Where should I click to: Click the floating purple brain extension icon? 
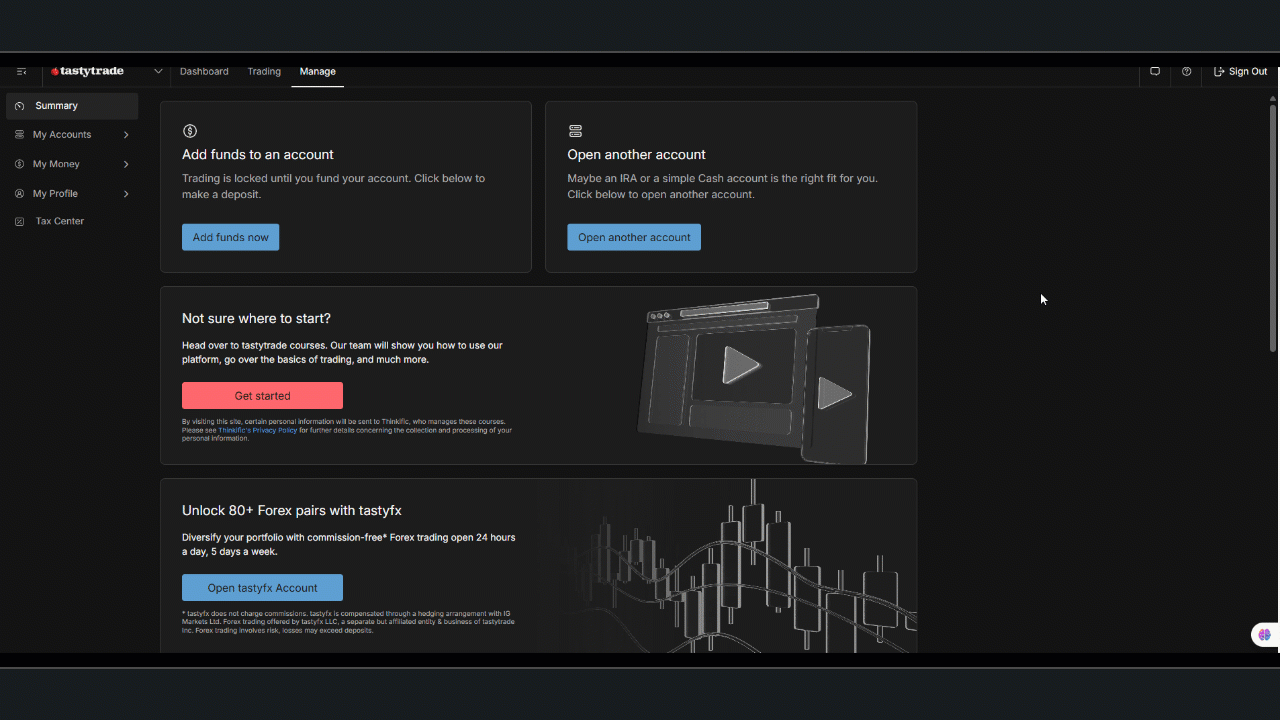(x=1264, y=634)
